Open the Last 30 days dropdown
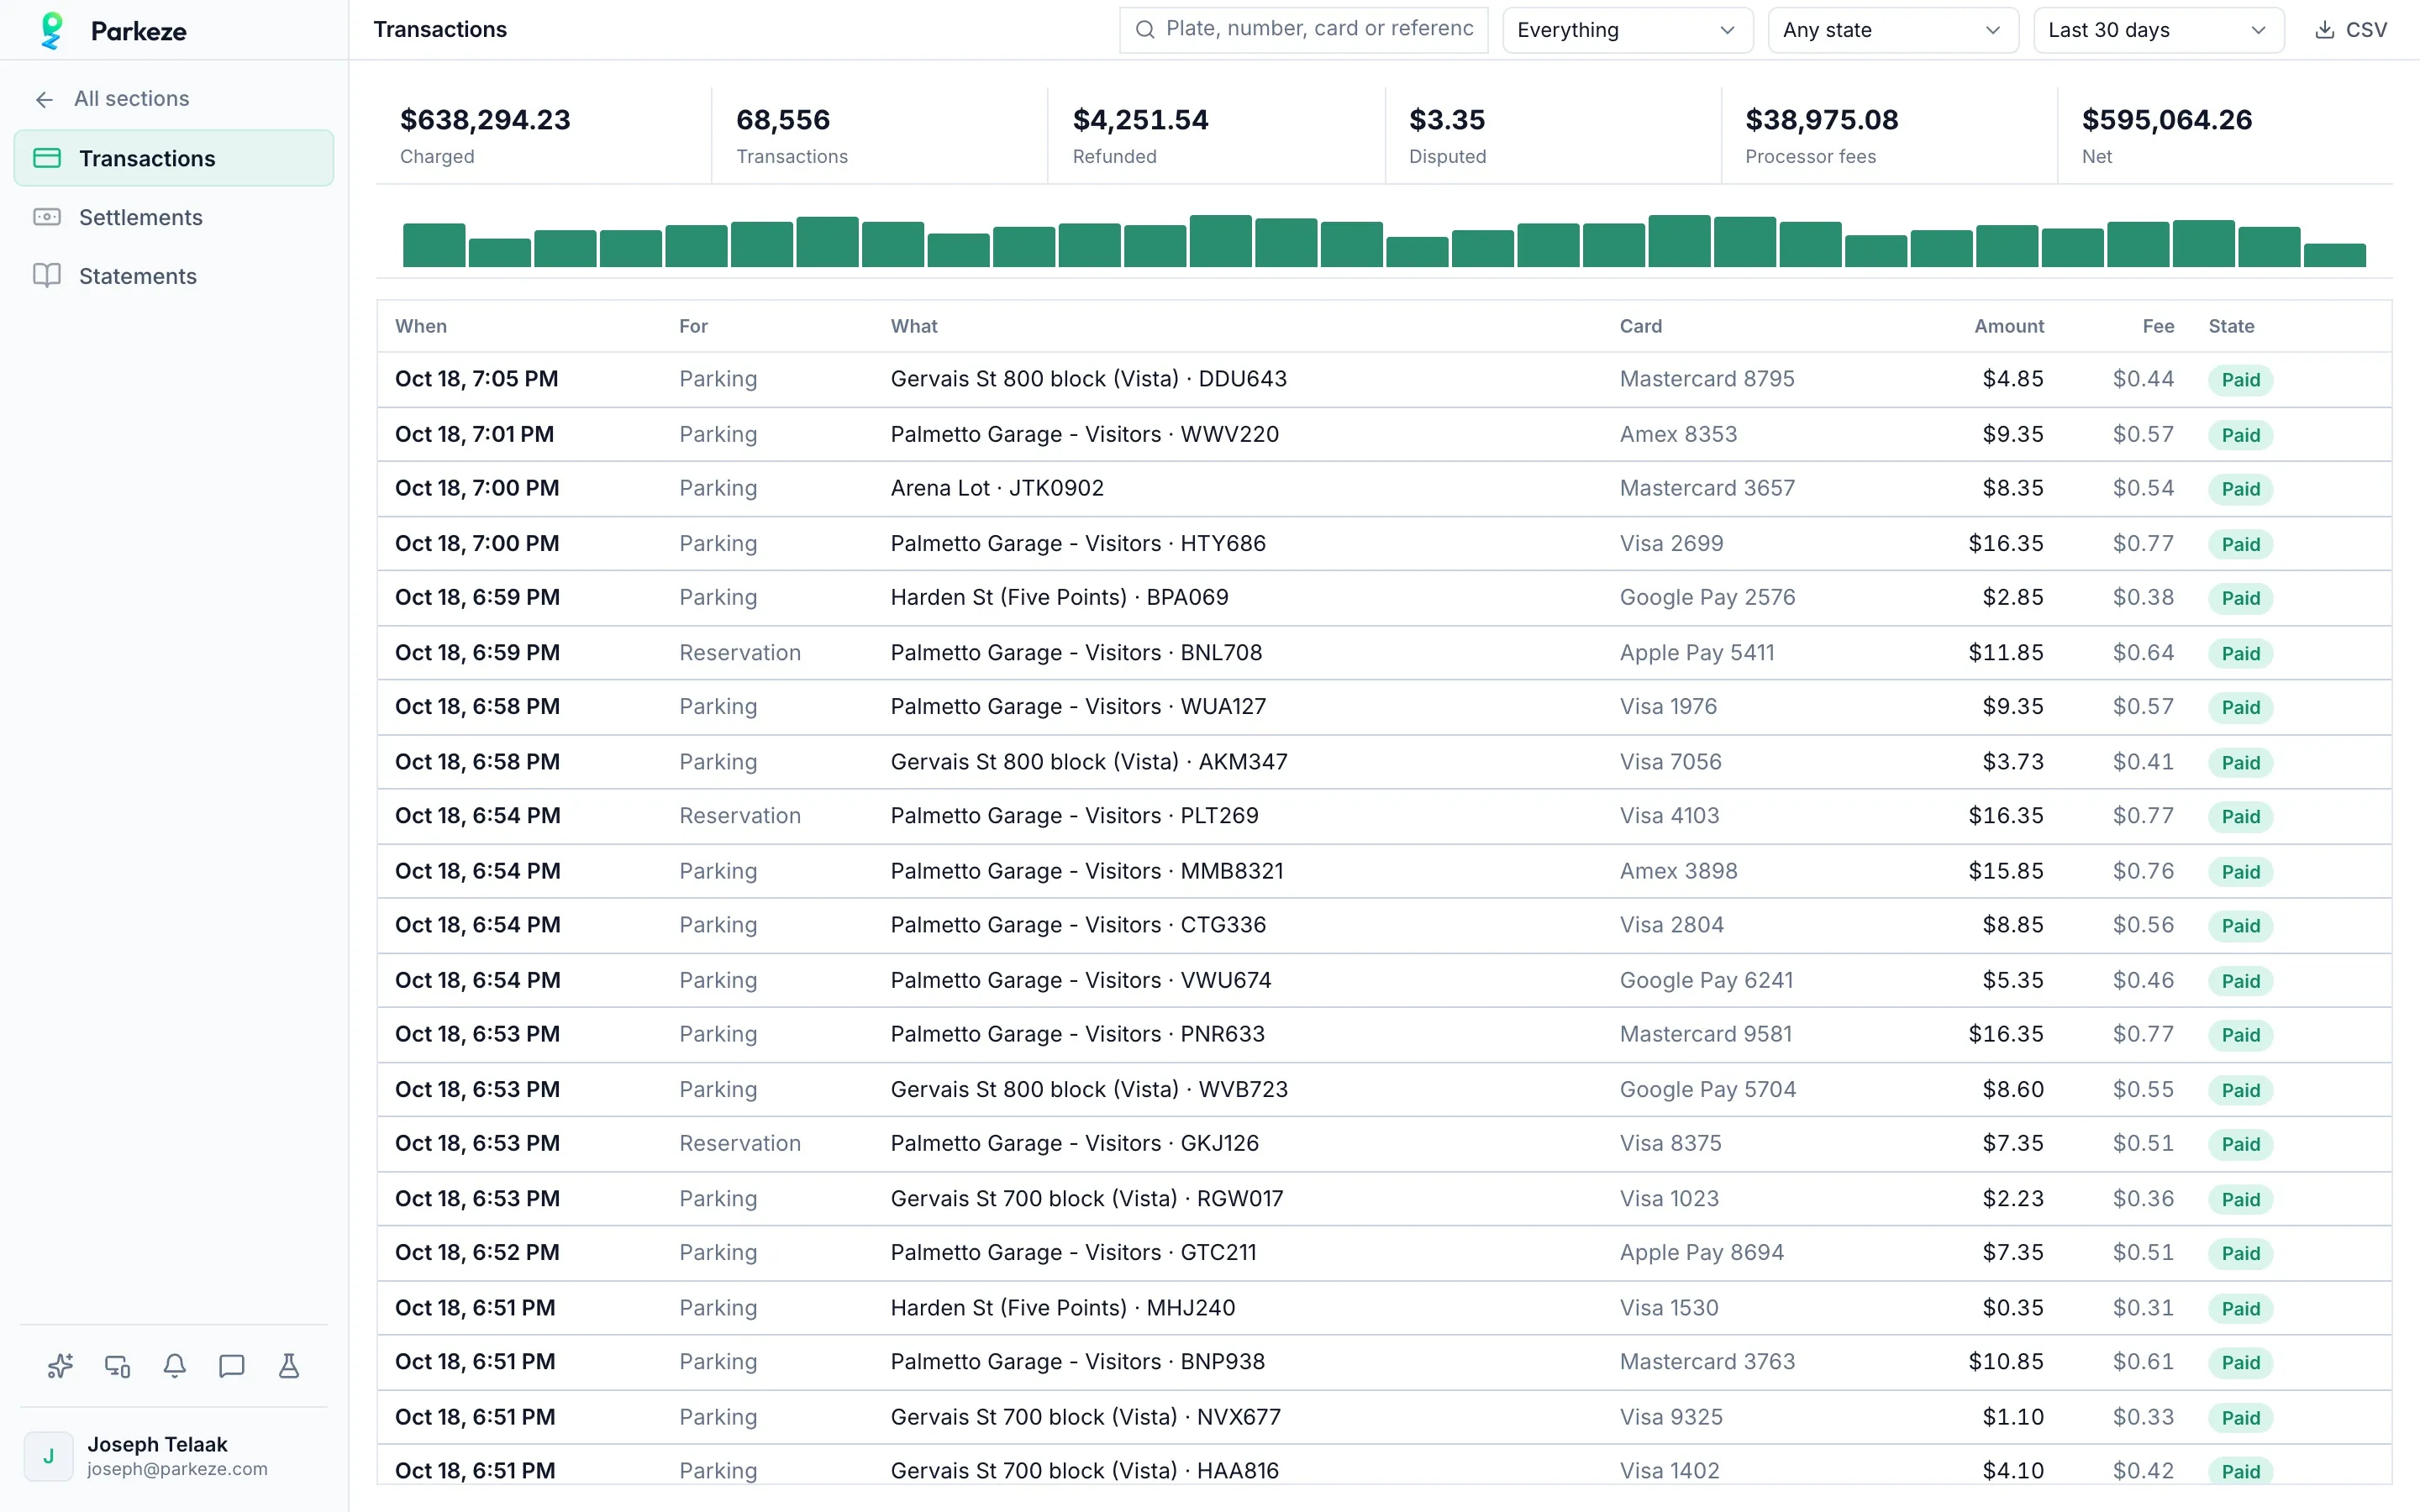The width and height of the screenshot is (2420, 1512). [x=2158, y=30]
